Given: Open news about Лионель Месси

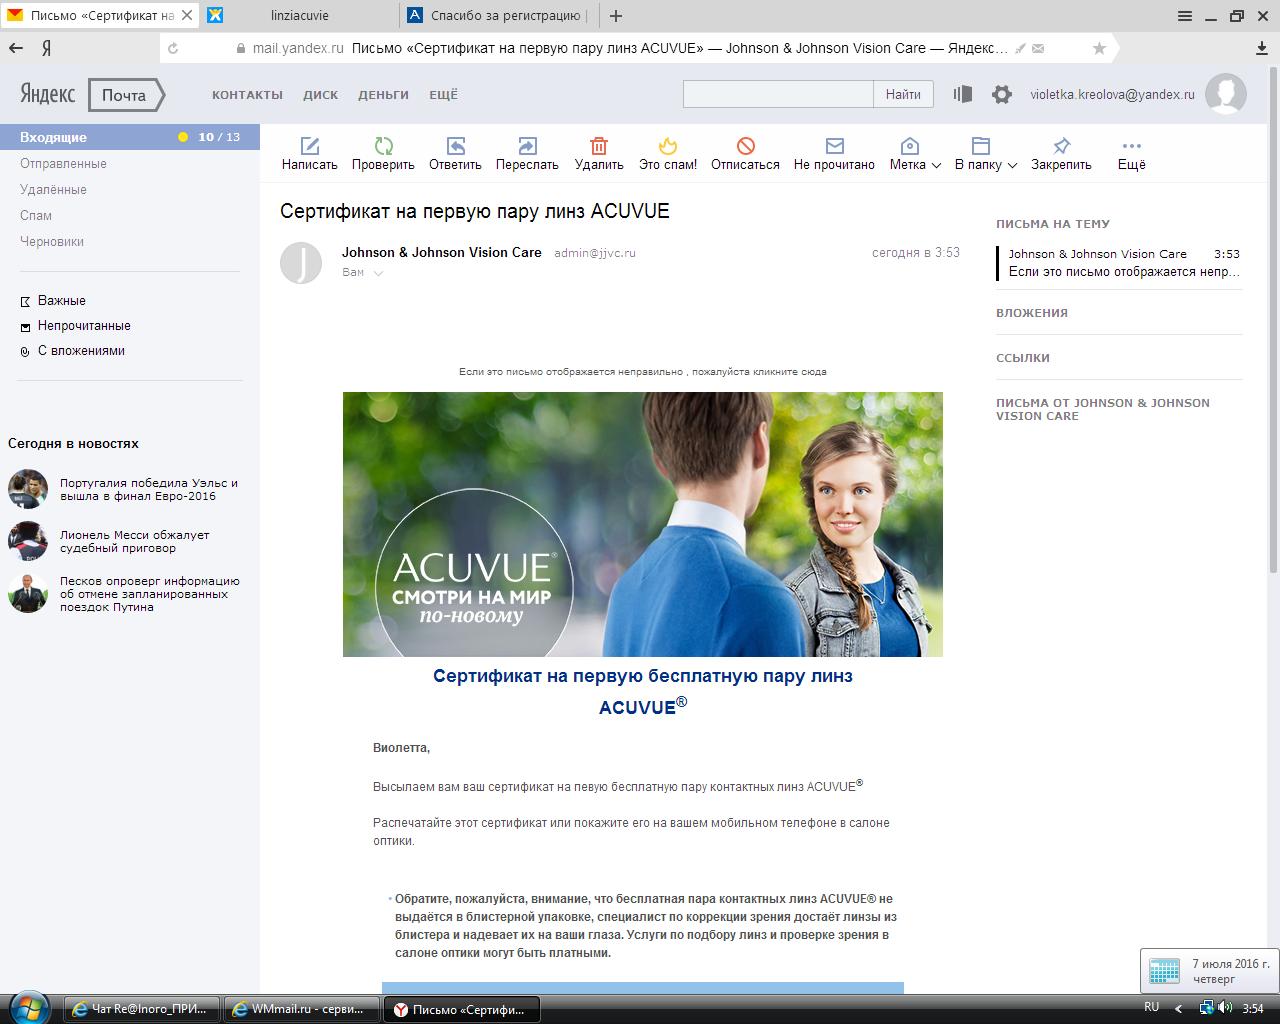Looking at the screenshot, I should [135, 541].
